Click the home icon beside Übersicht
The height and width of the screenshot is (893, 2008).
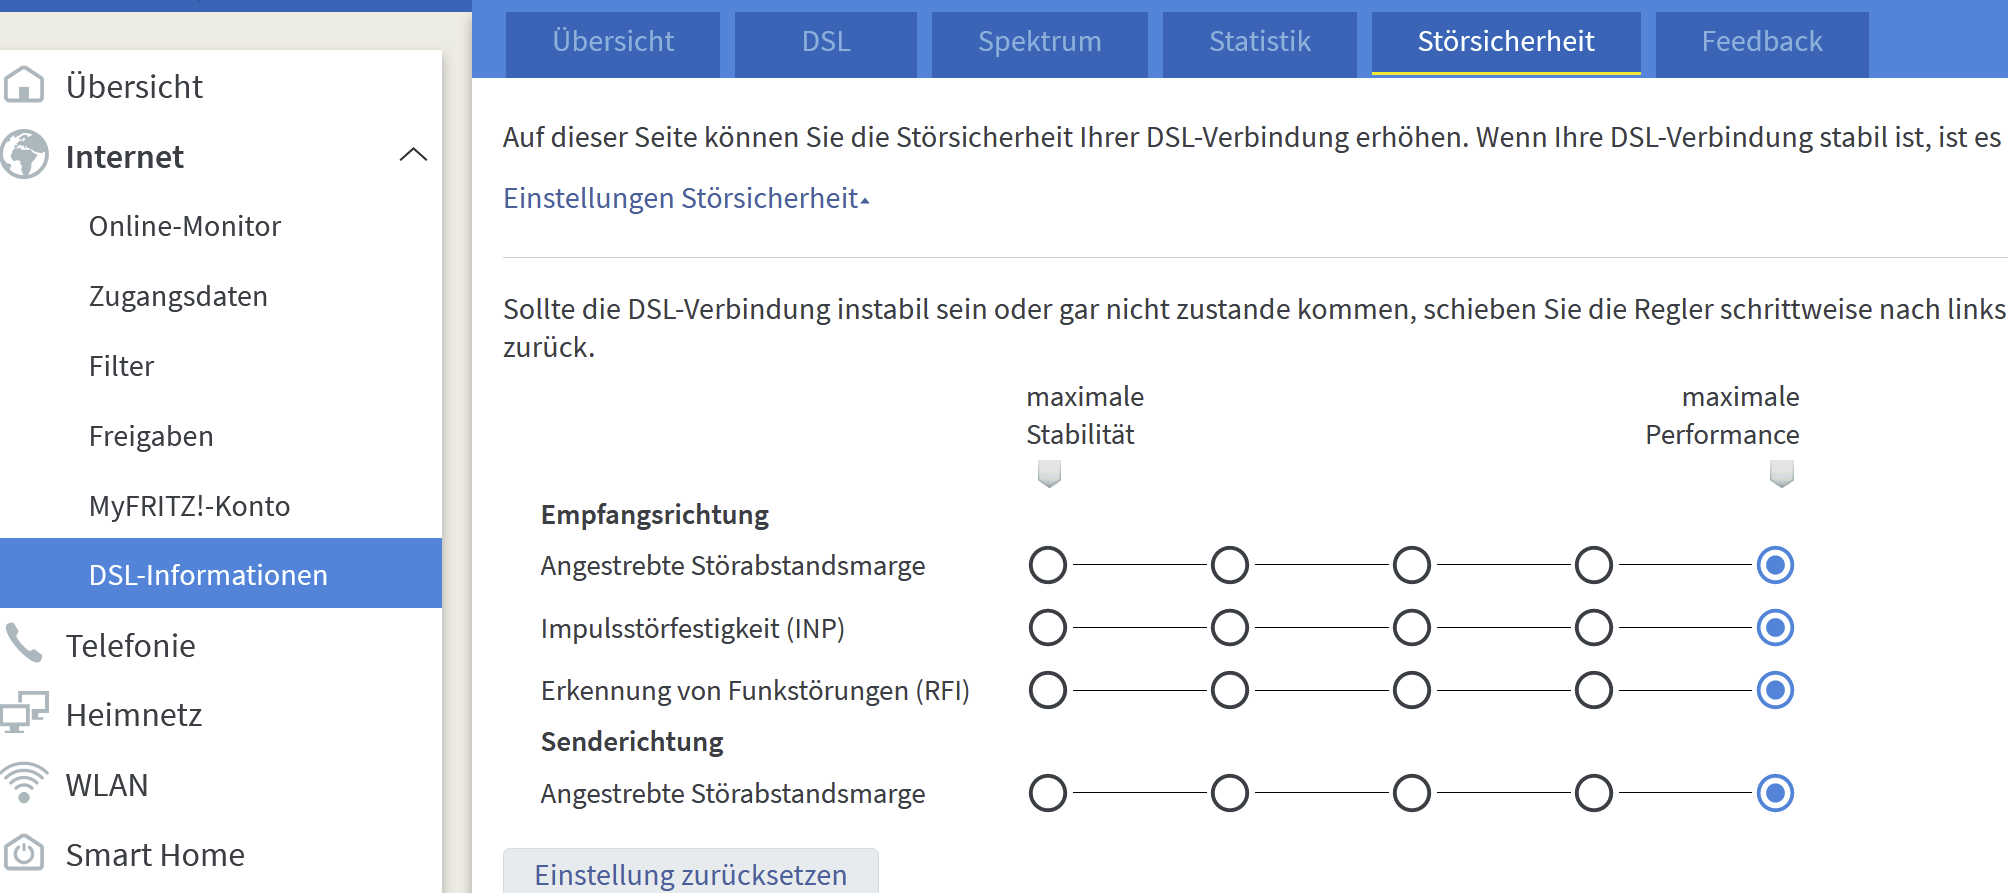coord(24,86)
